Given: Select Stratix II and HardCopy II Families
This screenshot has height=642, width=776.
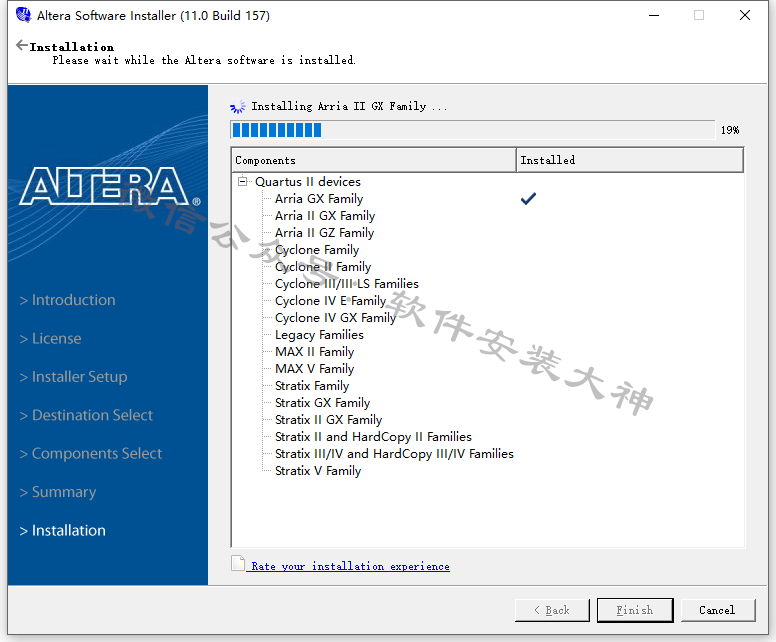Looking at the screenshot, I should coord(374,437).
